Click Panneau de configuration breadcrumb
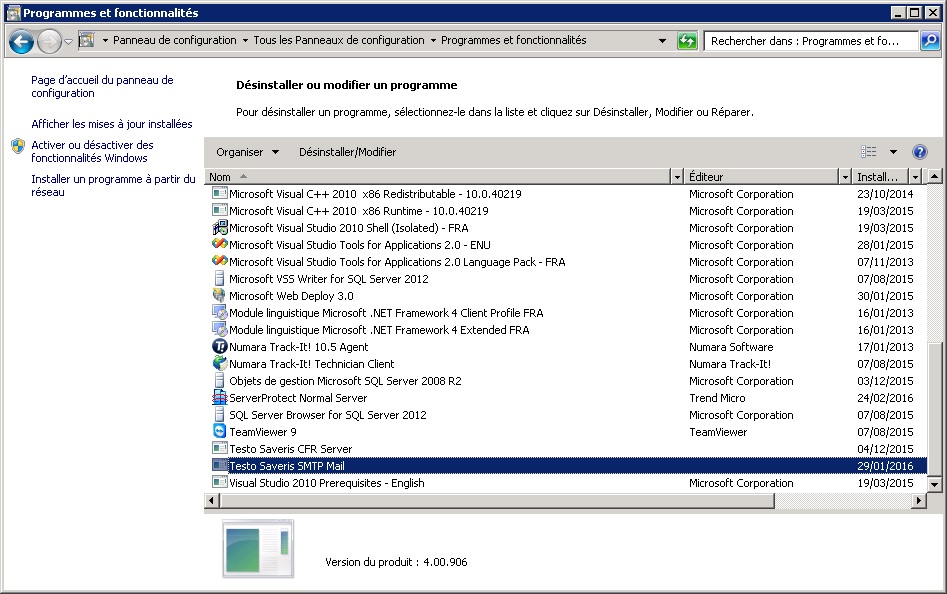 (175, 40)
